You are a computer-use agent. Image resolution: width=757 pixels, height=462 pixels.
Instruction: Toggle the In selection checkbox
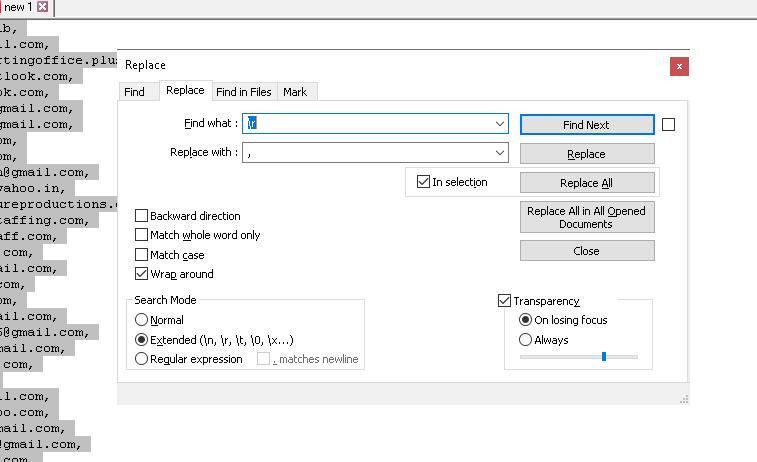423,182
